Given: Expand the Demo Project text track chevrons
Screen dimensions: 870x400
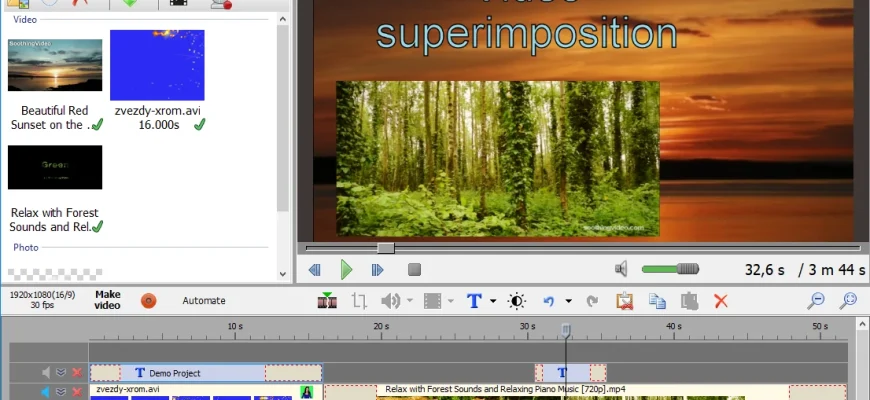Looking at the screenshot, I should 61,373.
